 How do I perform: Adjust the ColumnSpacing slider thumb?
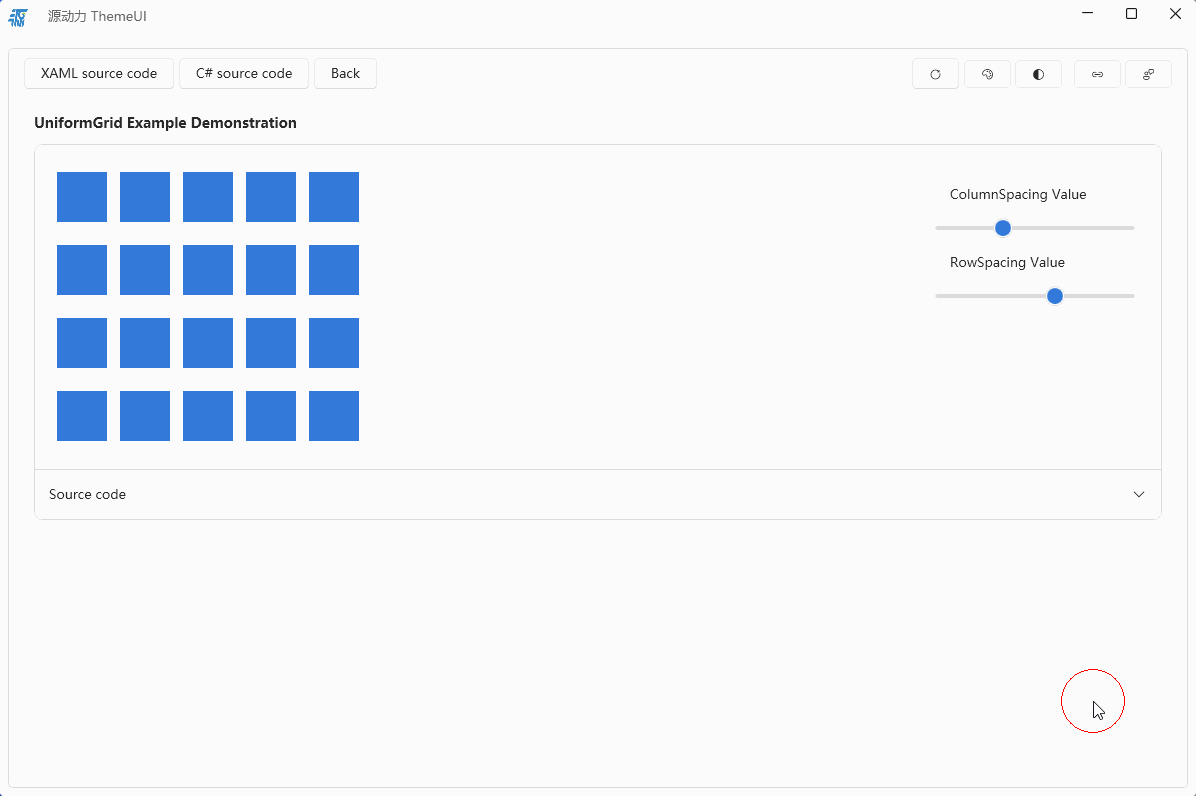1003,228
